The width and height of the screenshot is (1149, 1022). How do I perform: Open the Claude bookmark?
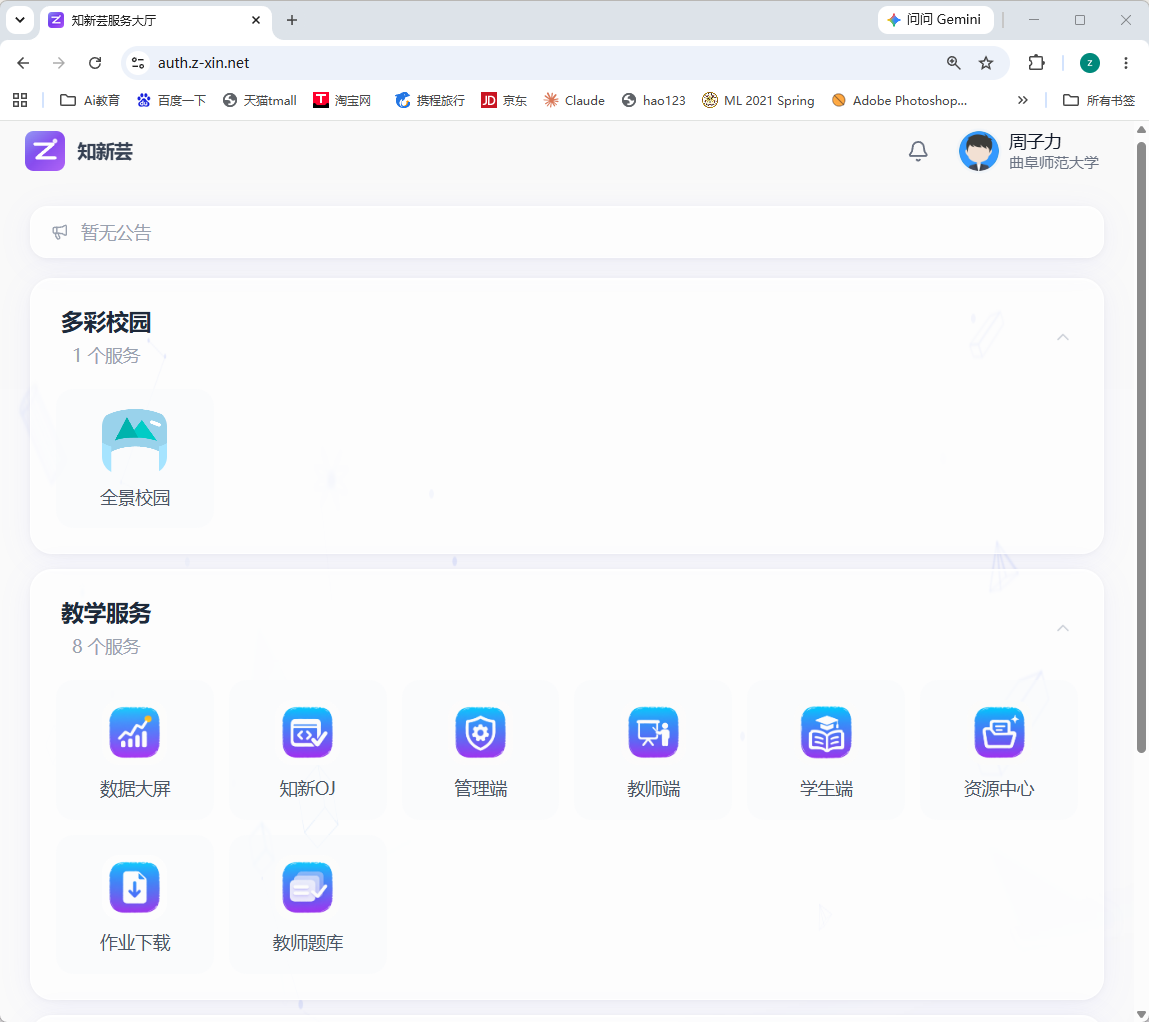tap(574, 100)
